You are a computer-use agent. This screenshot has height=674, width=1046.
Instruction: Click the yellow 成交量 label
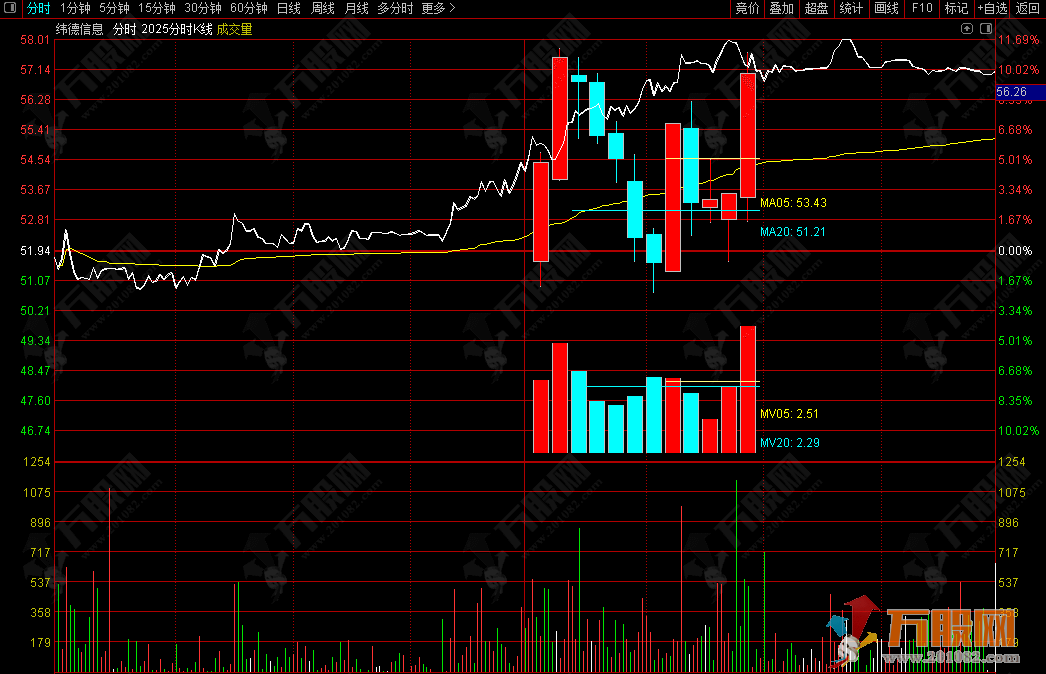click(x=234, y=29)
